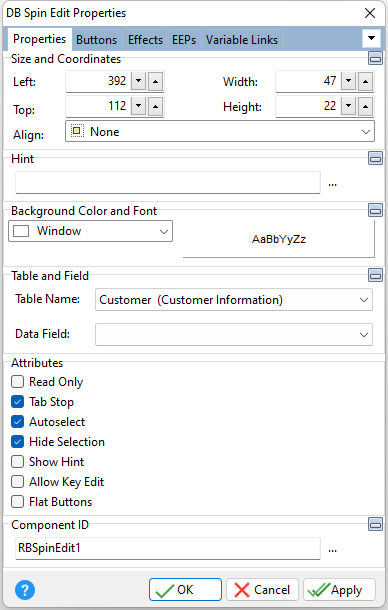This screenshot has height=610, width=388.
Task: Click the Apply button
Action: pyautogui.click(x=339, y=590)
